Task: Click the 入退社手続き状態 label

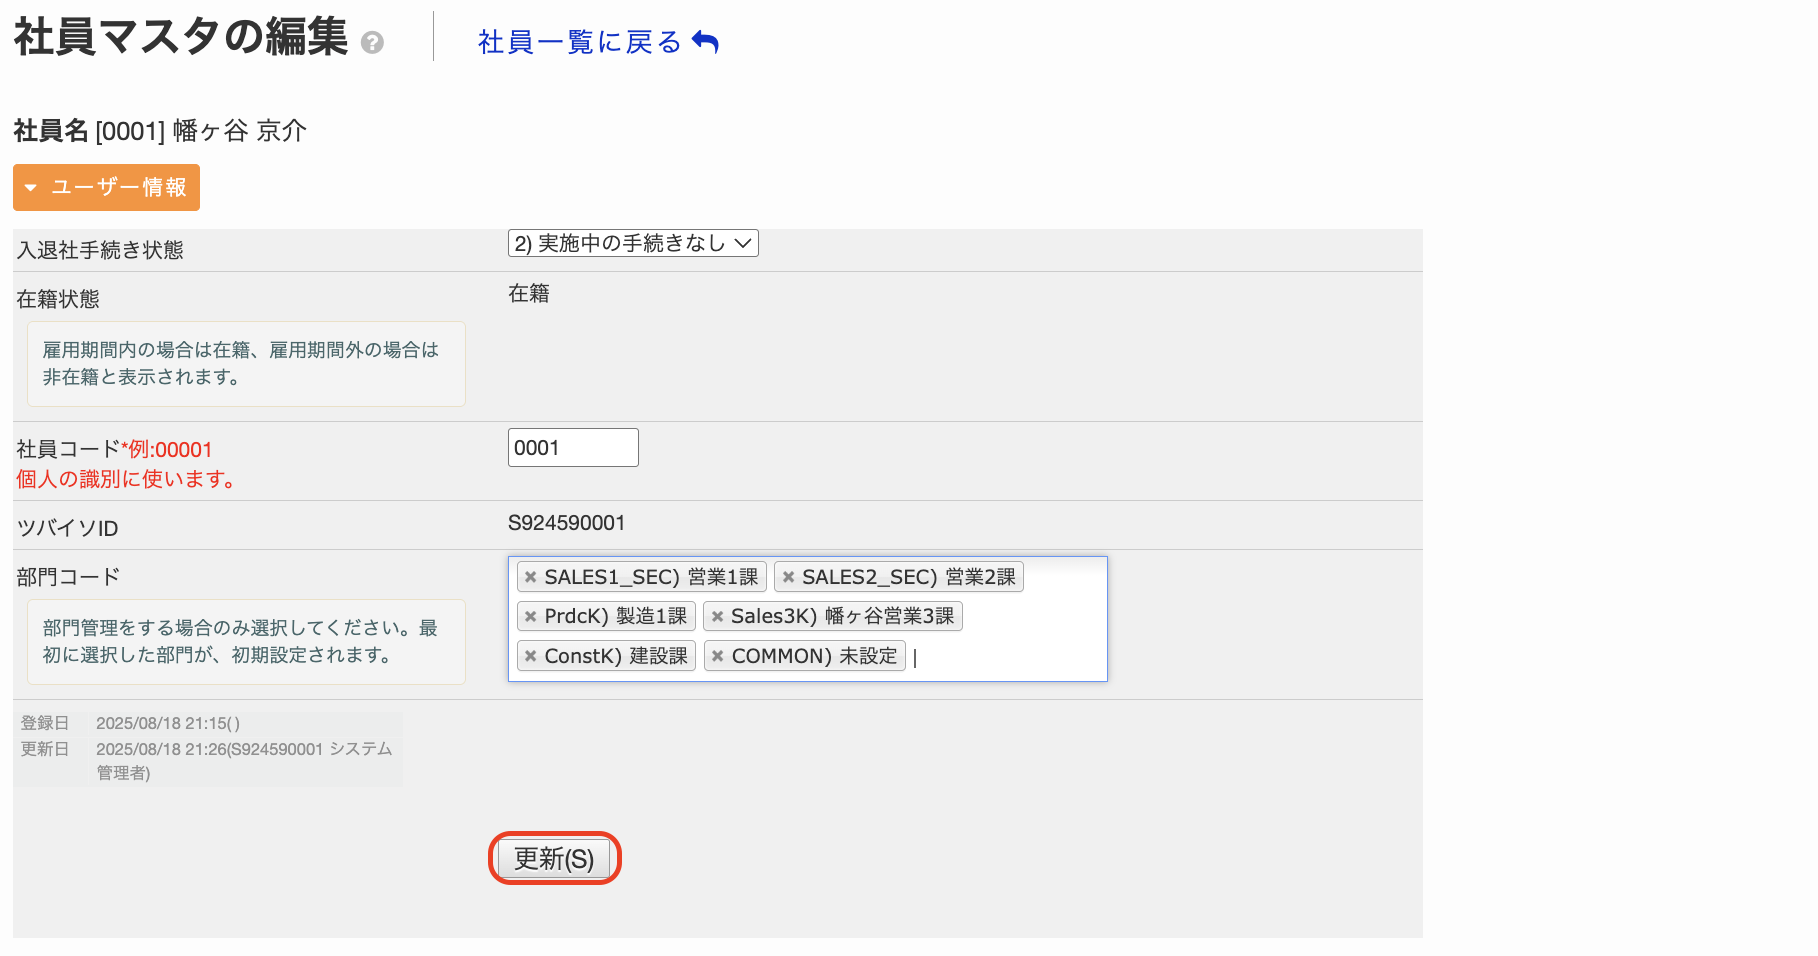Action: (100, 250)
